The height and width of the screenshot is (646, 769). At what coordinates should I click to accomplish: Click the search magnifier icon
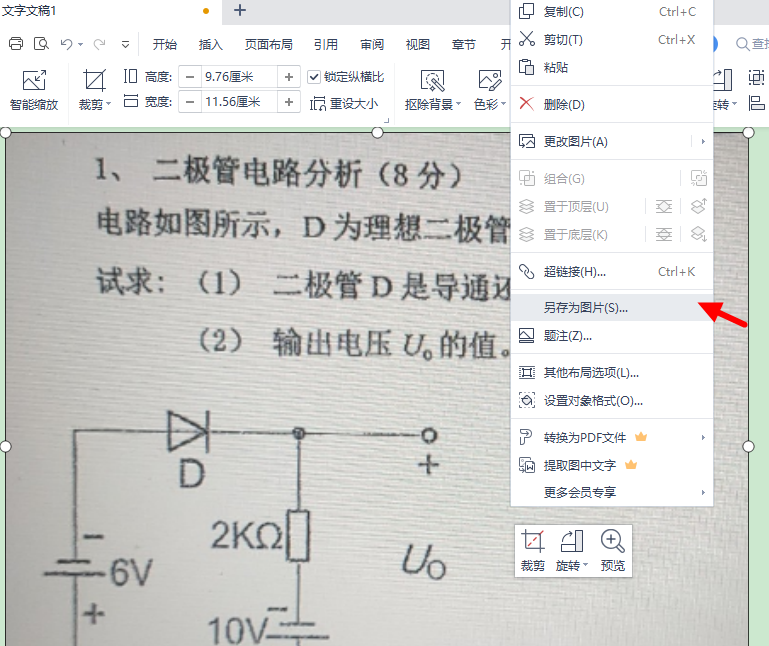(742, 44)
